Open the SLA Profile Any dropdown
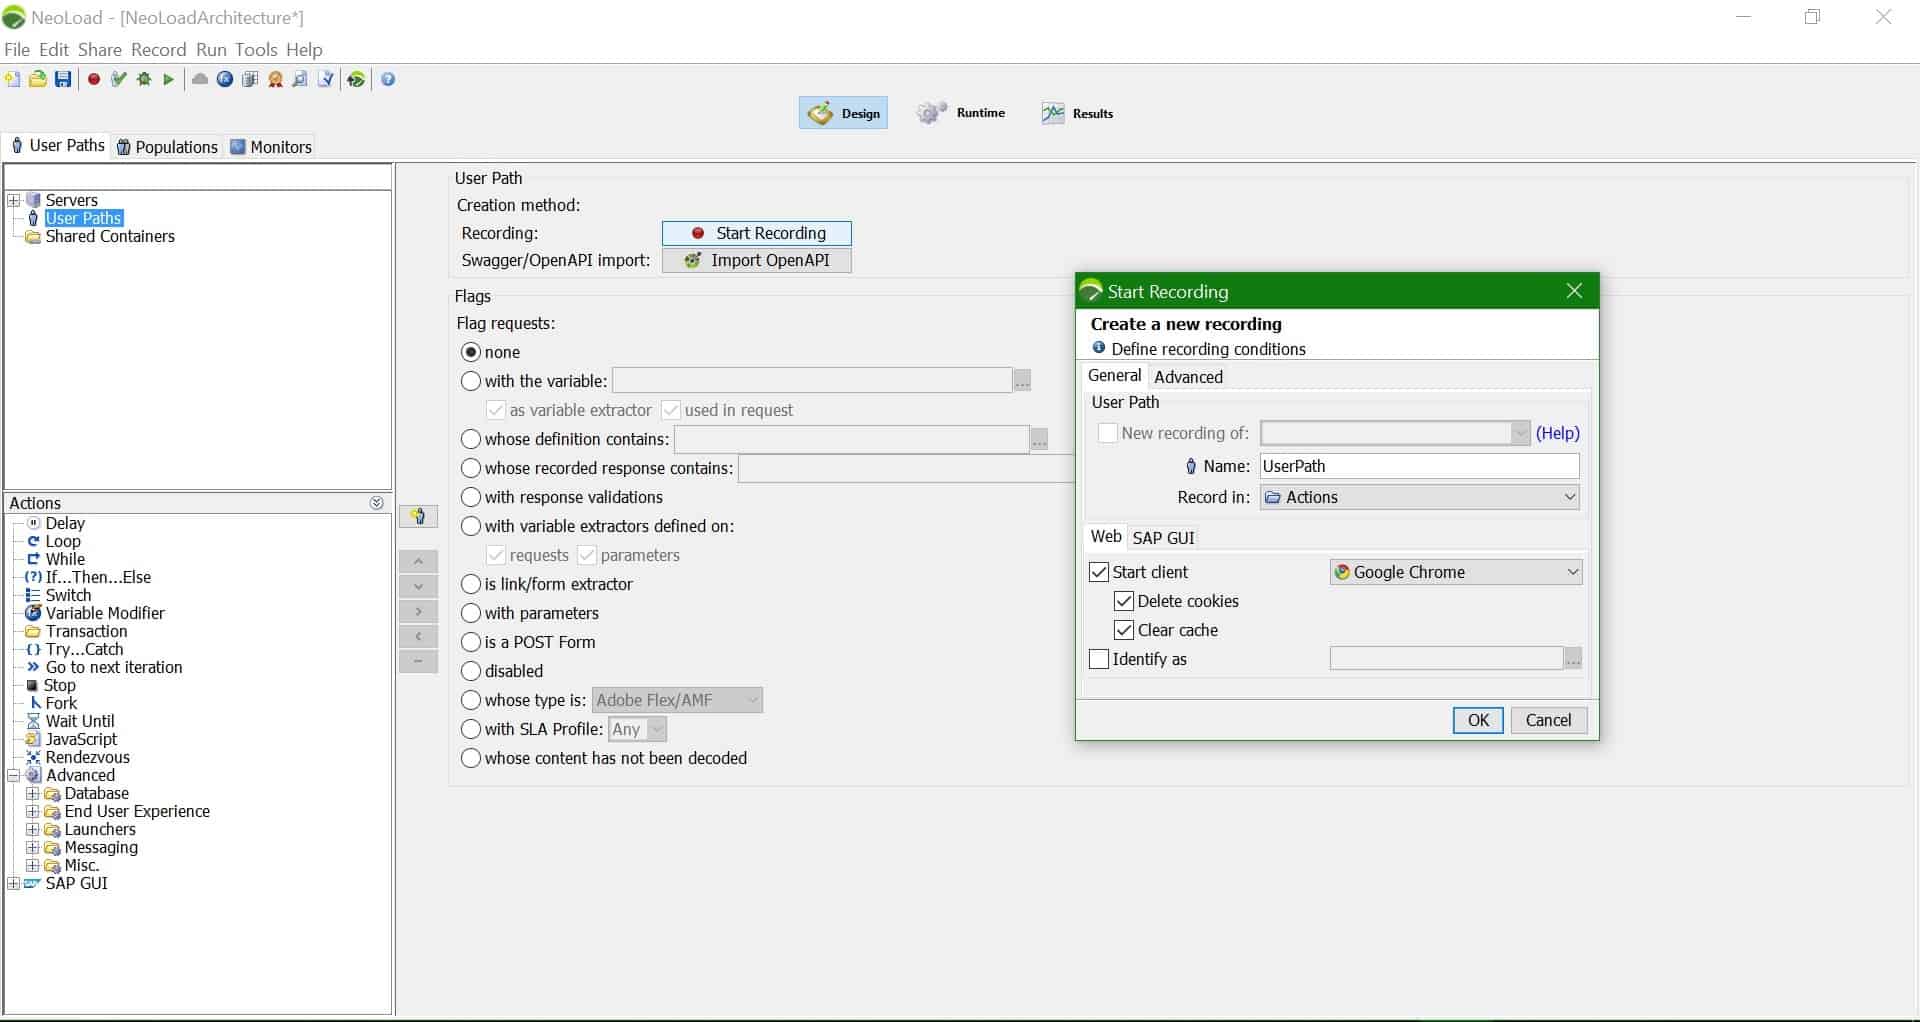This screenshot has height=1022, width=1920. point(637,729)
